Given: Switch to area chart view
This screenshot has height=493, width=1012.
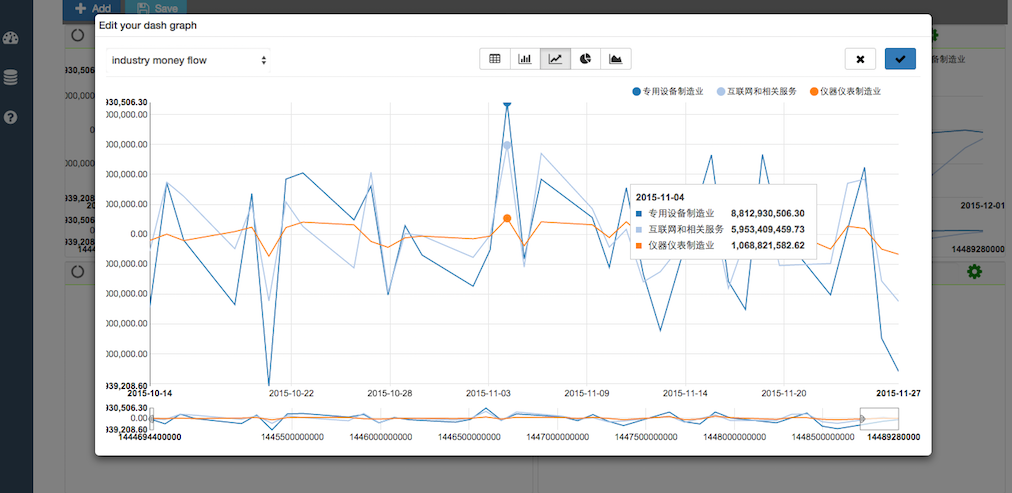Looking at the screenshot, I should pyautogui.click(x=616, y=59).
